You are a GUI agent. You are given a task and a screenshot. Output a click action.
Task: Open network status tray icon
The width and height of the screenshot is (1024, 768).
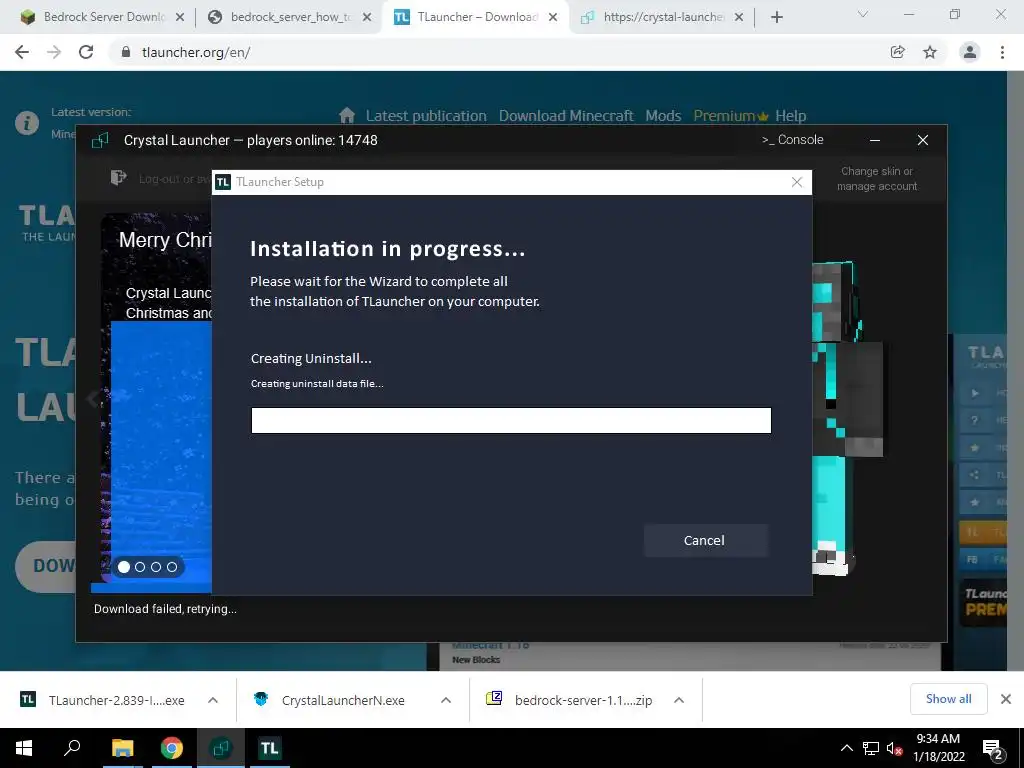pyautogui.click(x=871, y=748)
